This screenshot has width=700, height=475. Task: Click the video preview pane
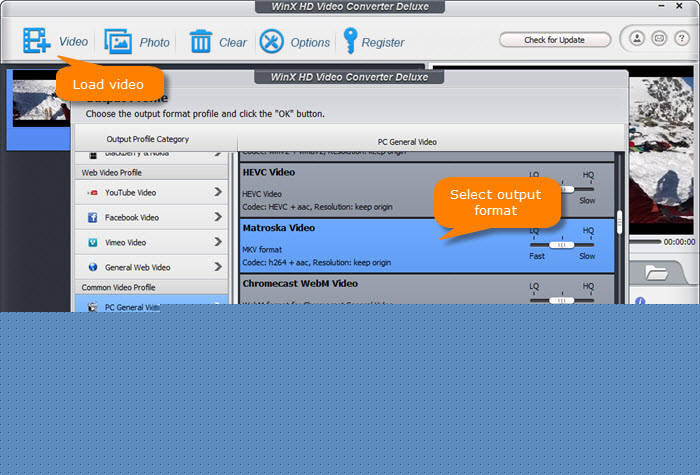[x=661, y=150]
